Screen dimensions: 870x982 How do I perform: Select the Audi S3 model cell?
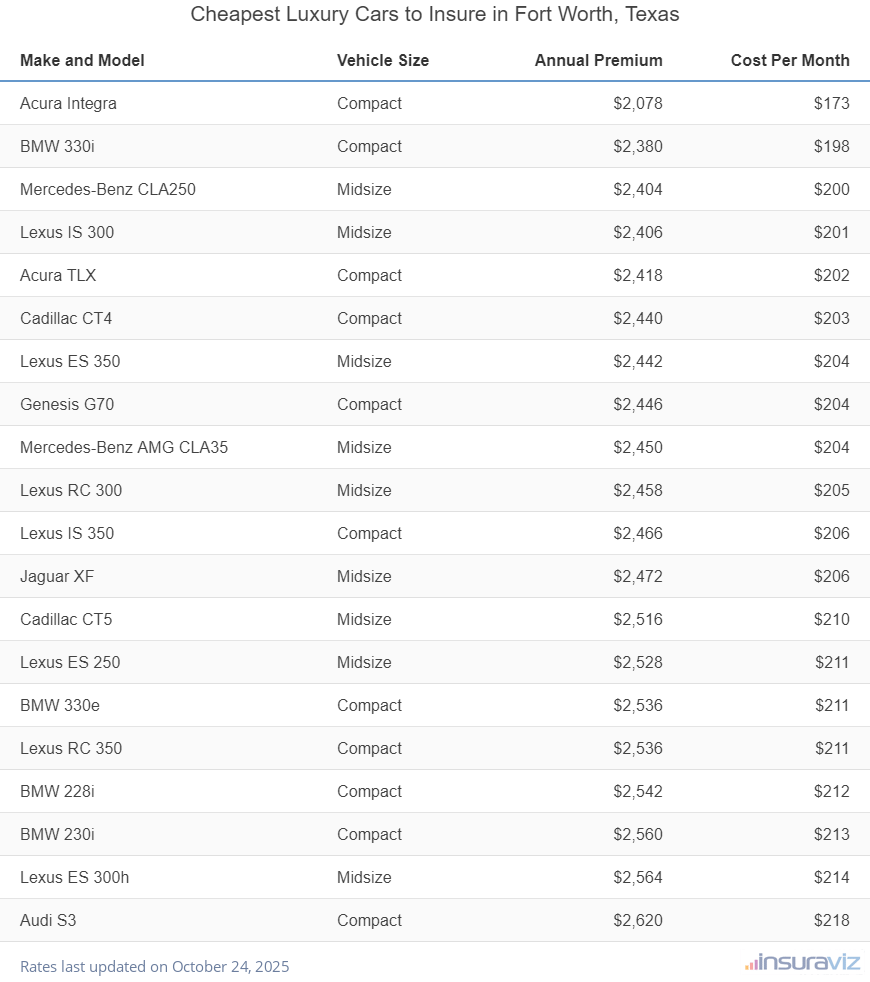tap(48, 920)
